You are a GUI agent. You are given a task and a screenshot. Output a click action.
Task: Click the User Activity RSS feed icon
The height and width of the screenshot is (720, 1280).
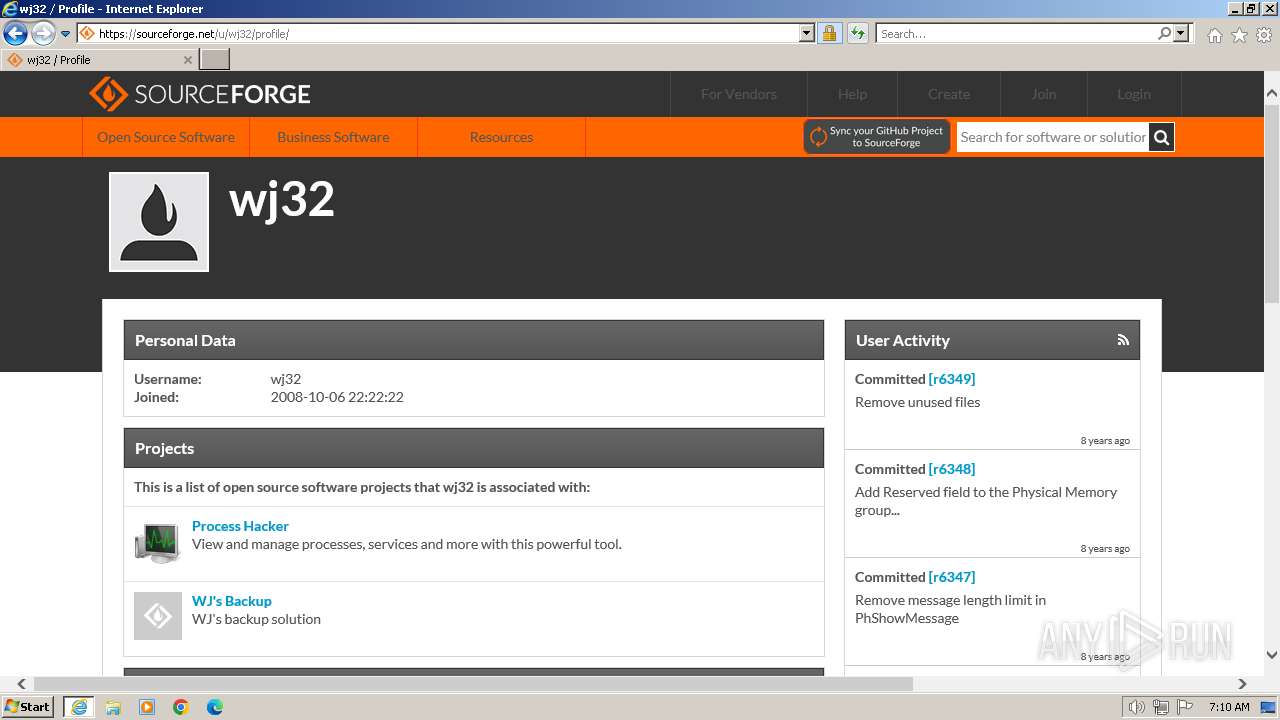(1123, 340)
